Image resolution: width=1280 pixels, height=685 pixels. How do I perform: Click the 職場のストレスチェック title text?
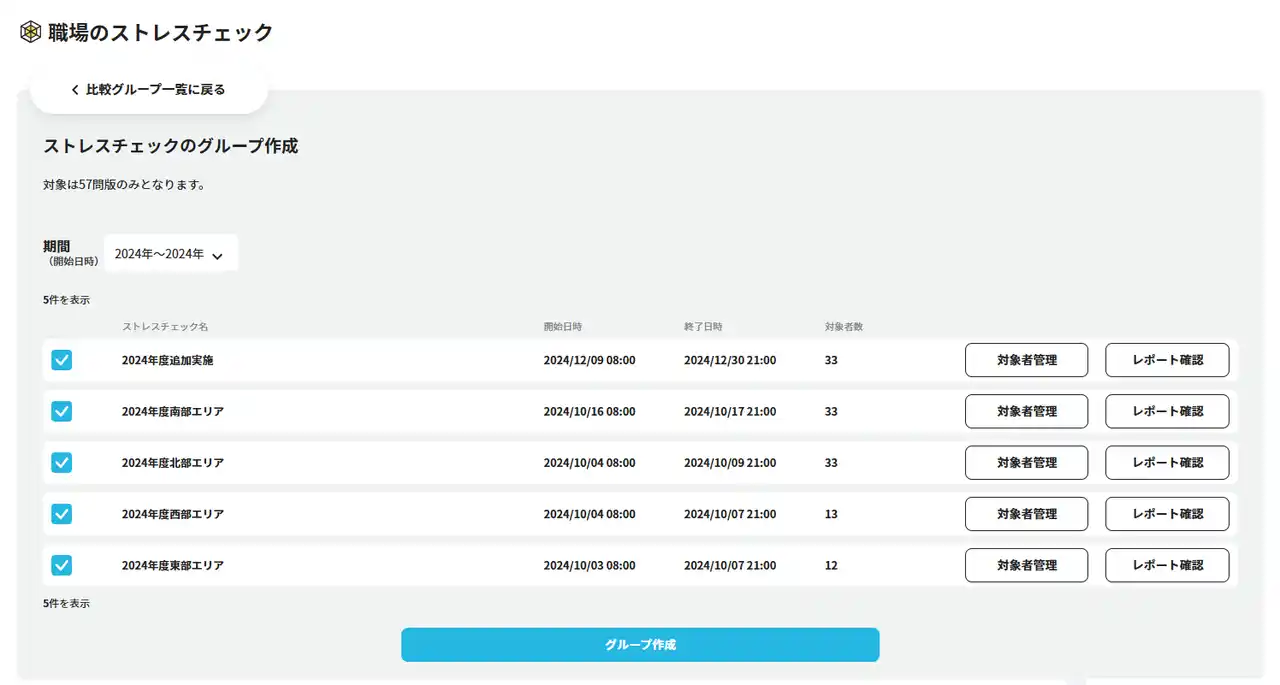162,32
